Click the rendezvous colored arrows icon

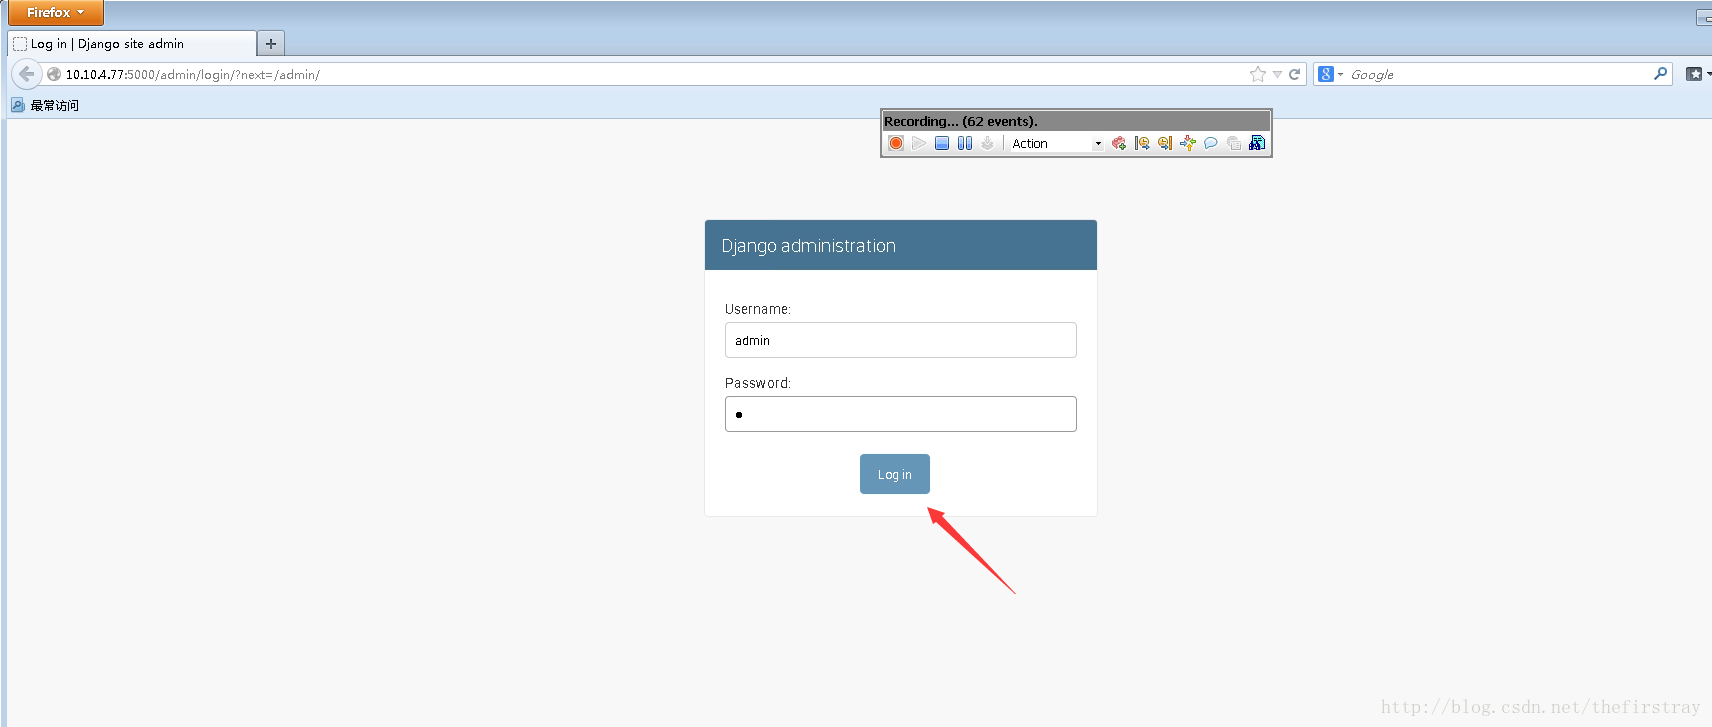pos(1188,143)
